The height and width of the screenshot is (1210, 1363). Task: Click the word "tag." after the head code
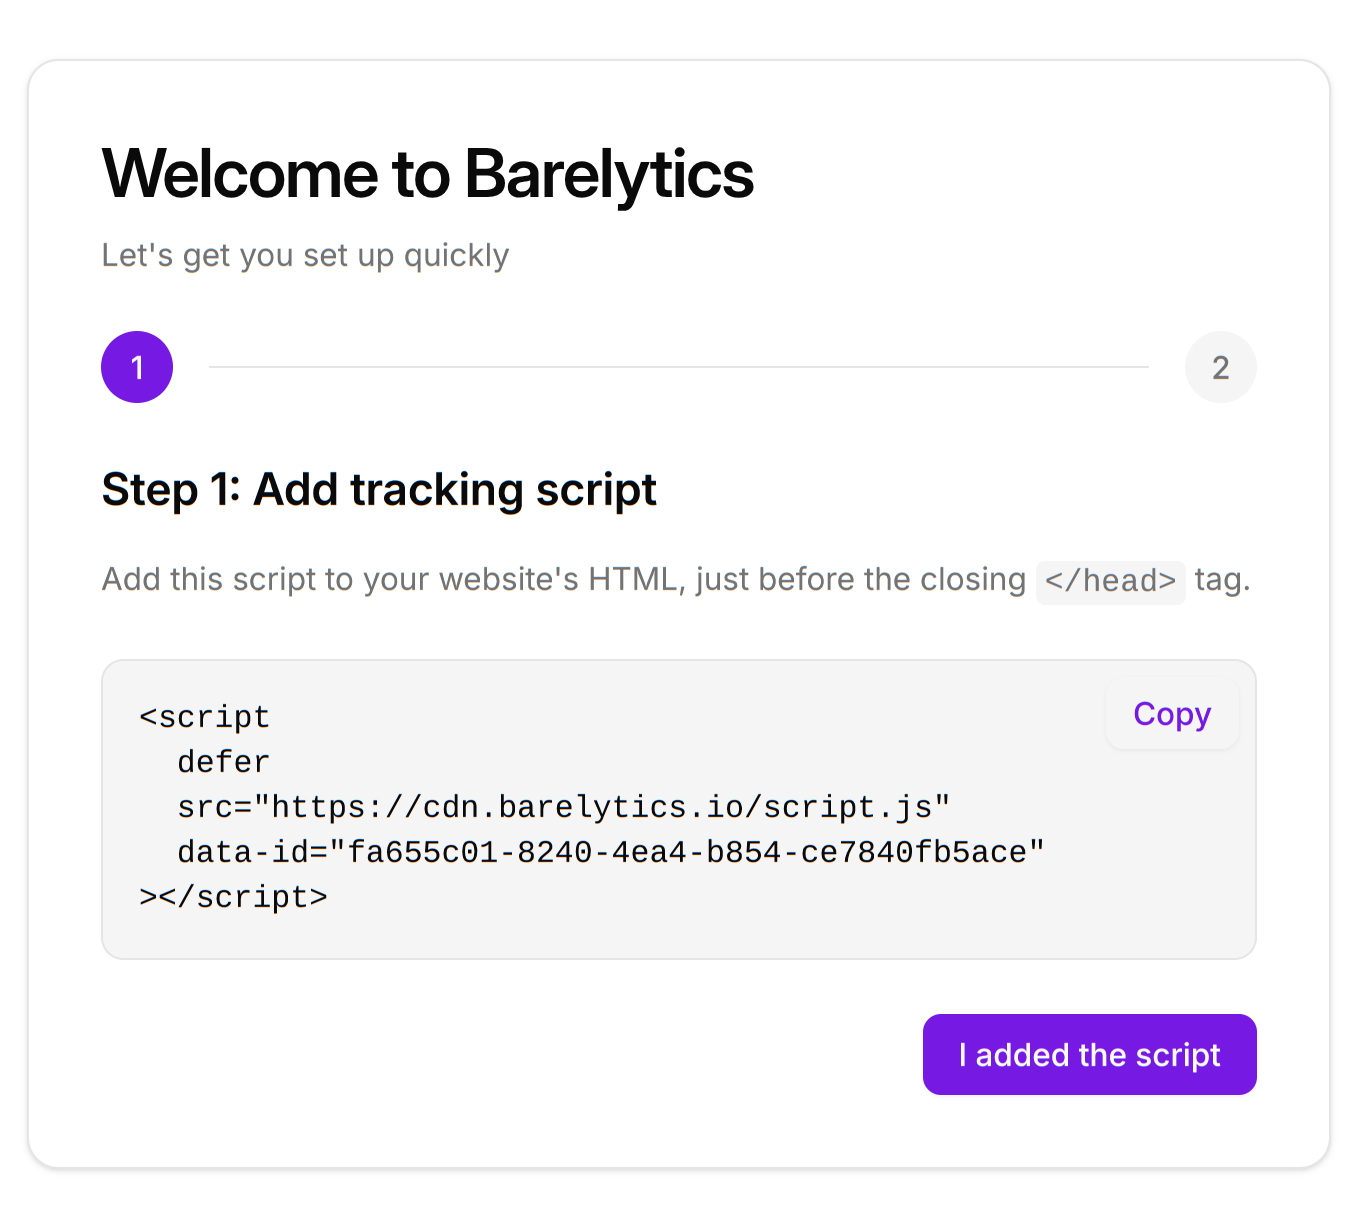1222,580
